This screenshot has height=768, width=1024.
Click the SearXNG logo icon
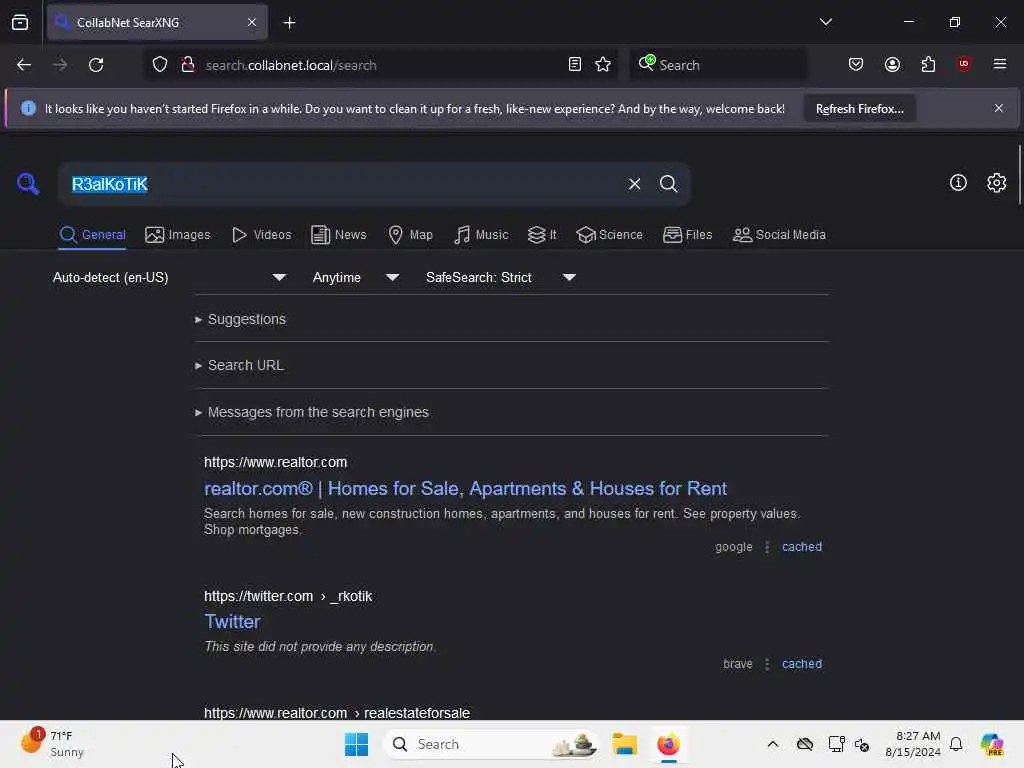tap(27, 184)
